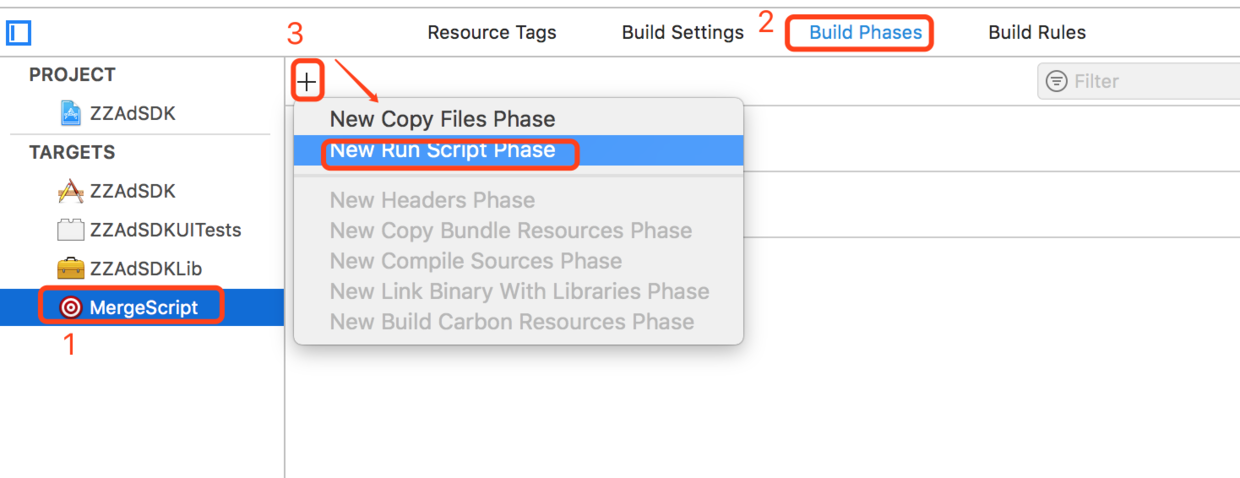Go to the Resource Tags tab
This screenshot has width=1240, height=478.
click(491, 32)
